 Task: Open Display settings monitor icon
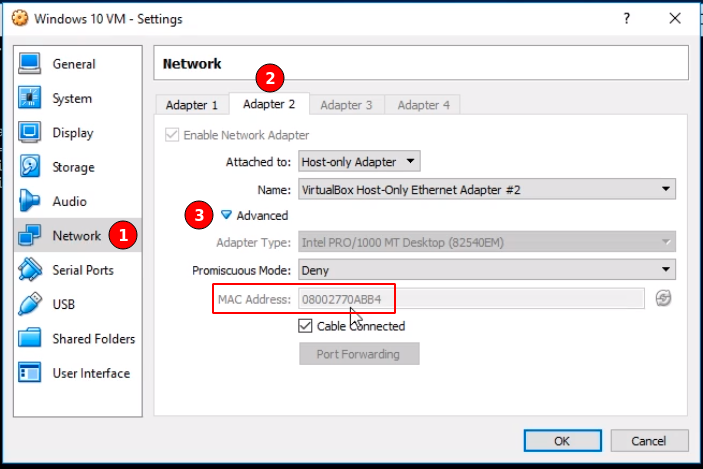click(30, 133)
